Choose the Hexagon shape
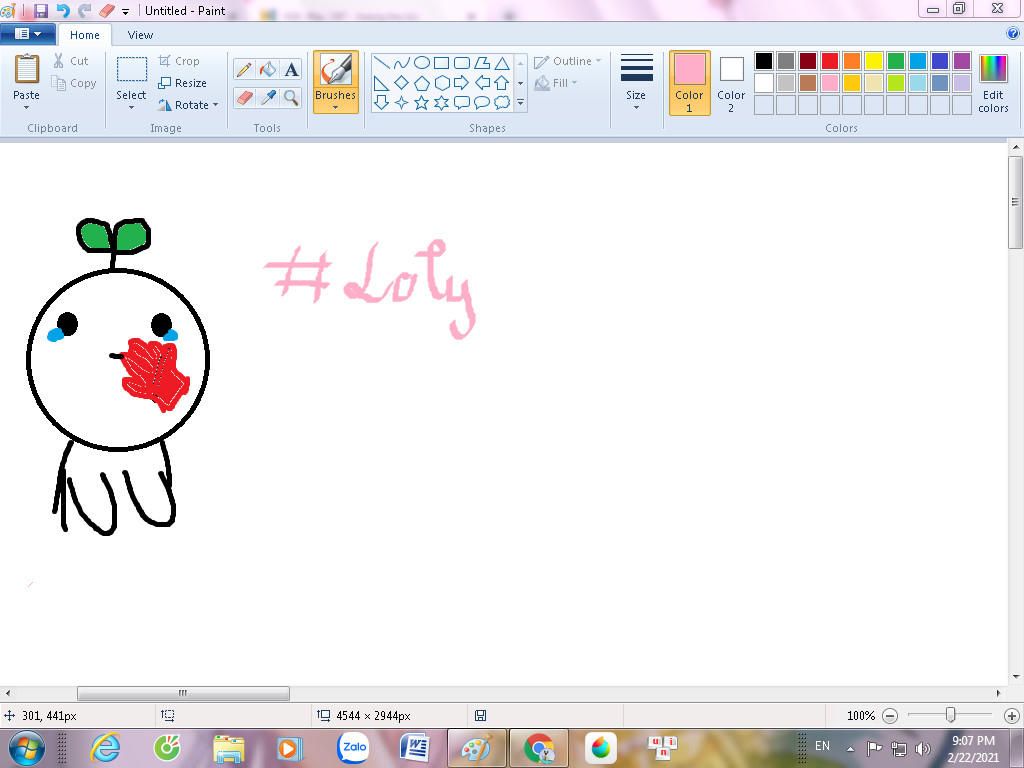The height and width of the screenshot is (768, 1024). coord(441,83)
